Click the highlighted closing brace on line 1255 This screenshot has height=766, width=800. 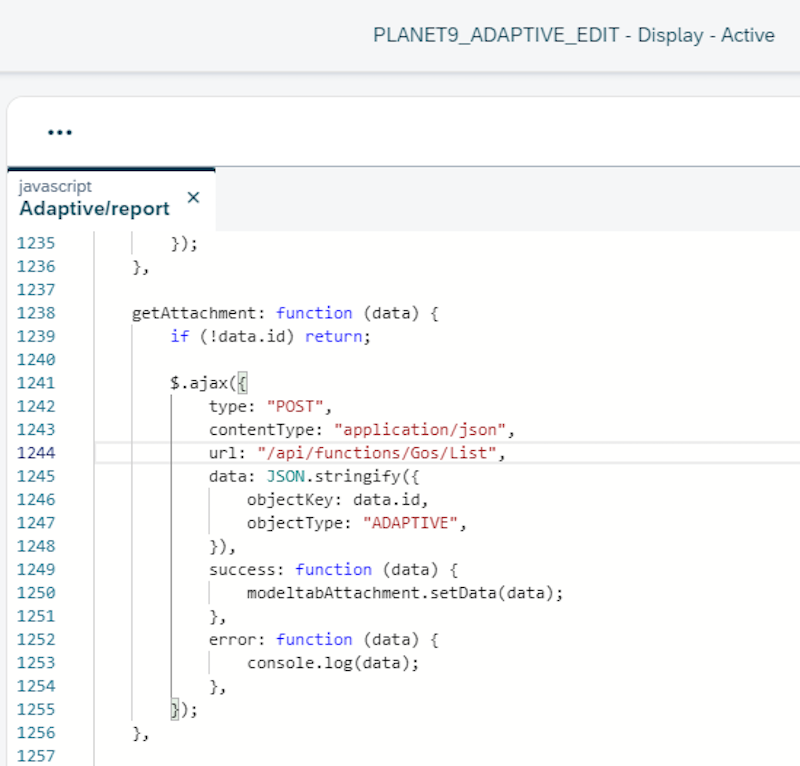pyautogui.click(x=174, y=709)
